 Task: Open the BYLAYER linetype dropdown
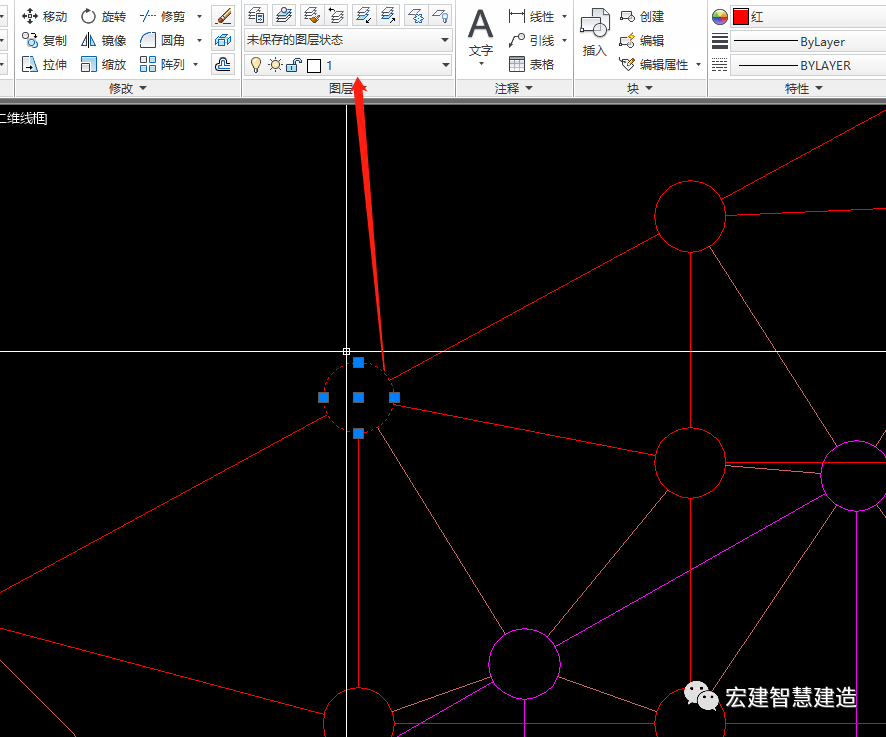pyautogui.click(x=809, y=65)
